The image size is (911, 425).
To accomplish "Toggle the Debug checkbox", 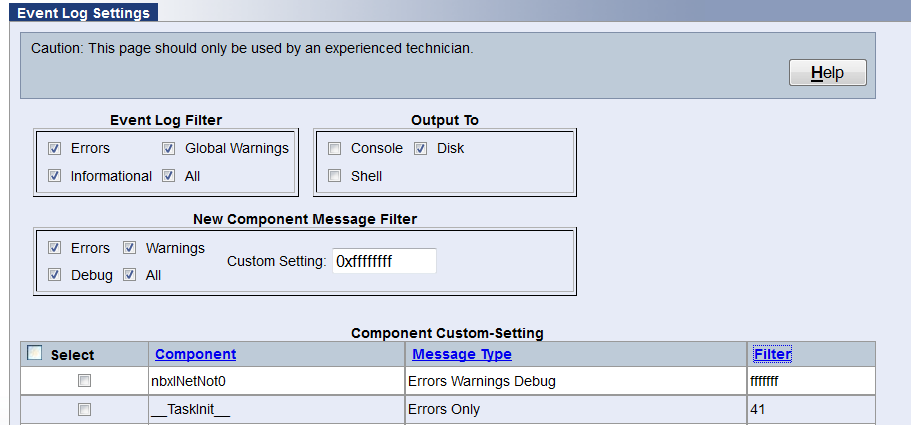I will [55, 275].
